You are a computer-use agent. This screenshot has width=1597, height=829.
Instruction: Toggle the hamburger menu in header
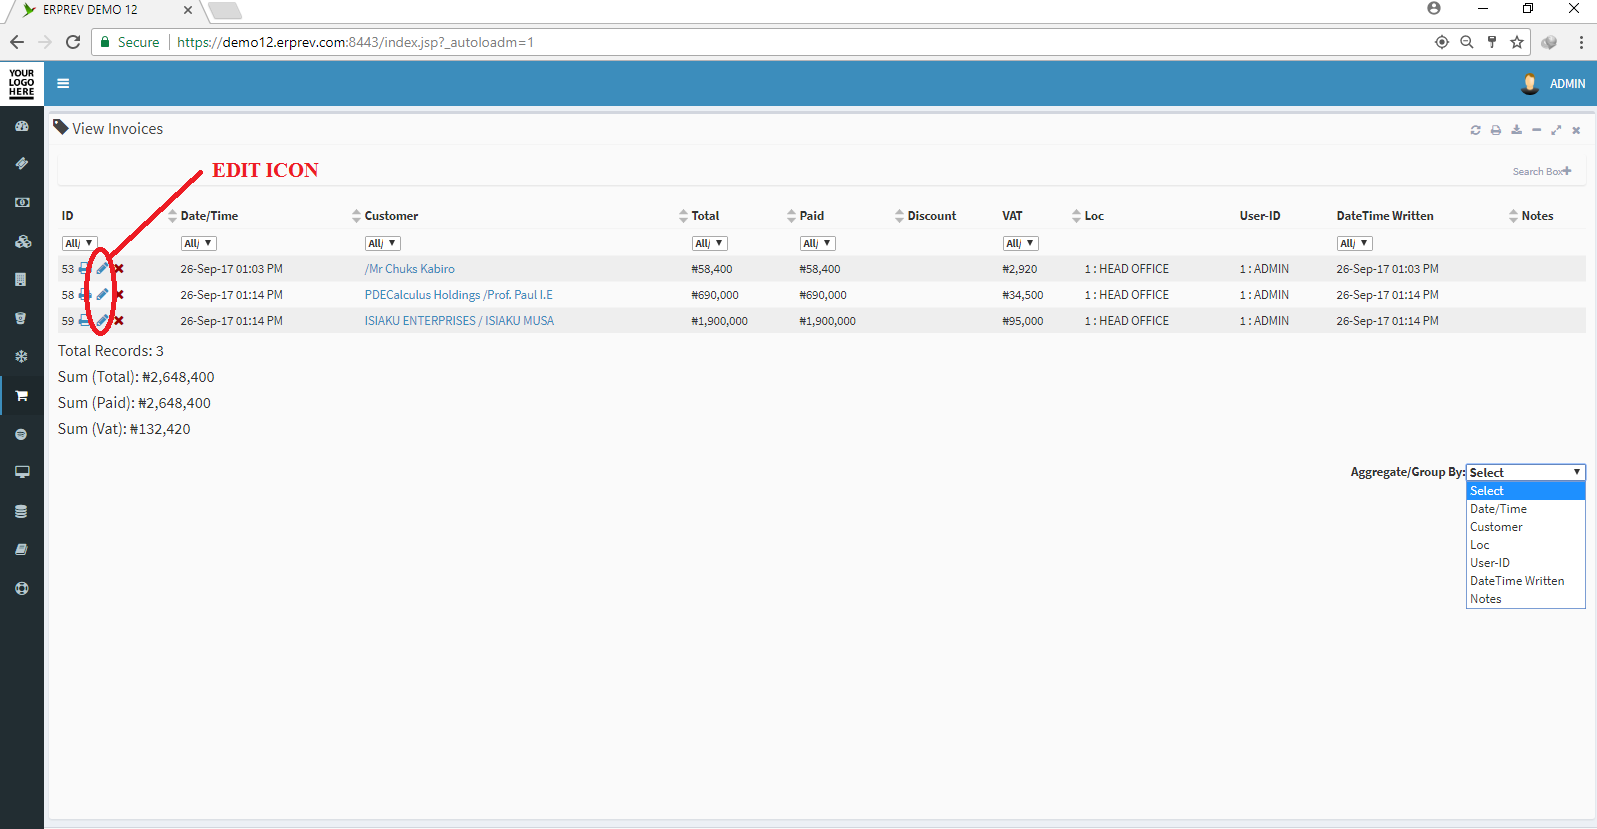(63, 84)
